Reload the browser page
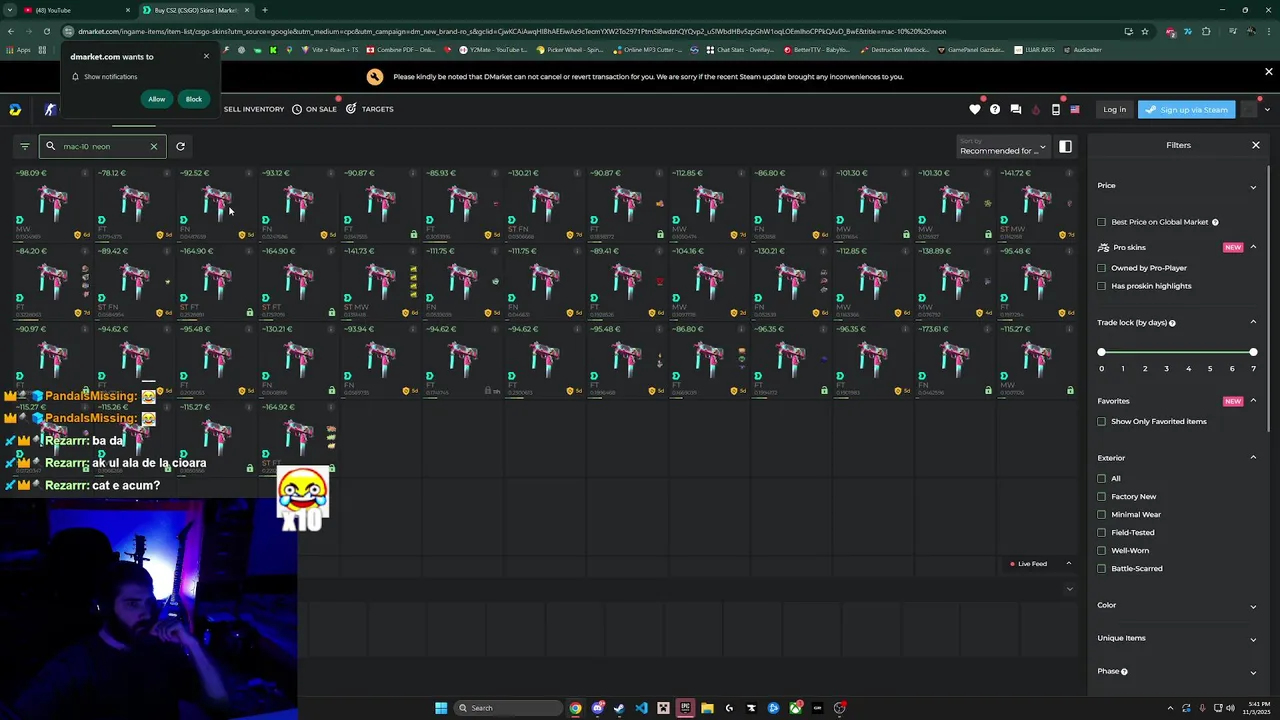 (46, 31)
